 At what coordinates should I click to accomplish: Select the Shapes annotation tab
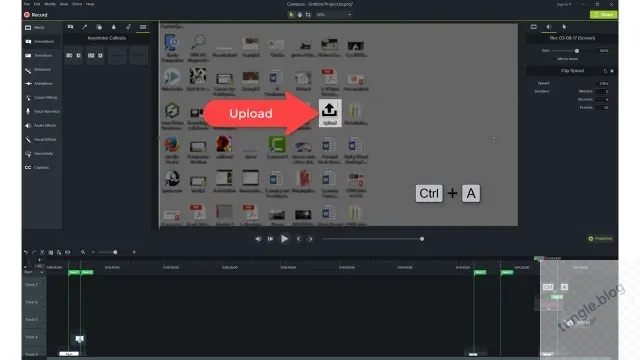click(99, 27)
